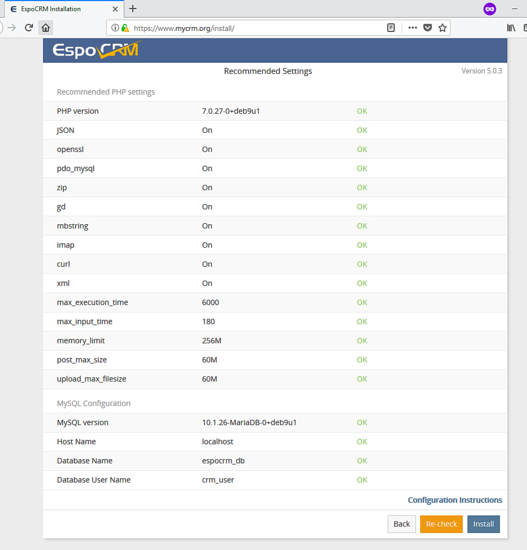Reload the page with the refresh icon
This screenshot has width=527, height=550.
coord(29,28)
